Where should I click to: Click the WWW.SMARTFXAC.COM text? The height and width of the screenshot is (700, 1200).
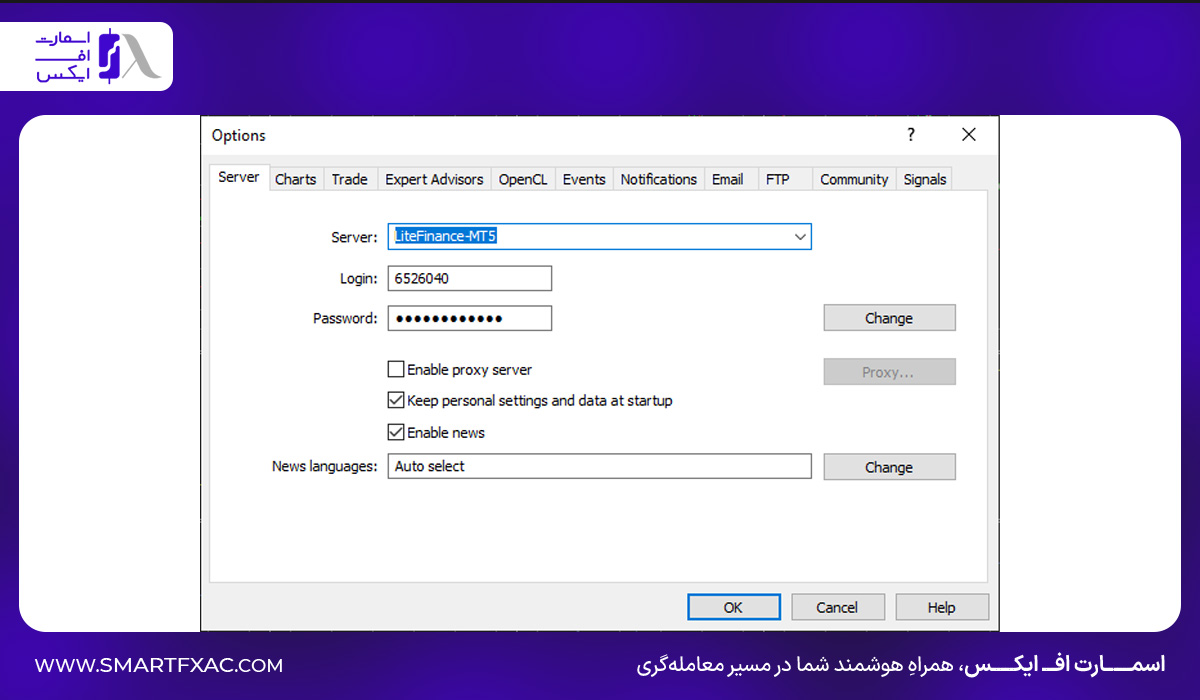[159, 665]
